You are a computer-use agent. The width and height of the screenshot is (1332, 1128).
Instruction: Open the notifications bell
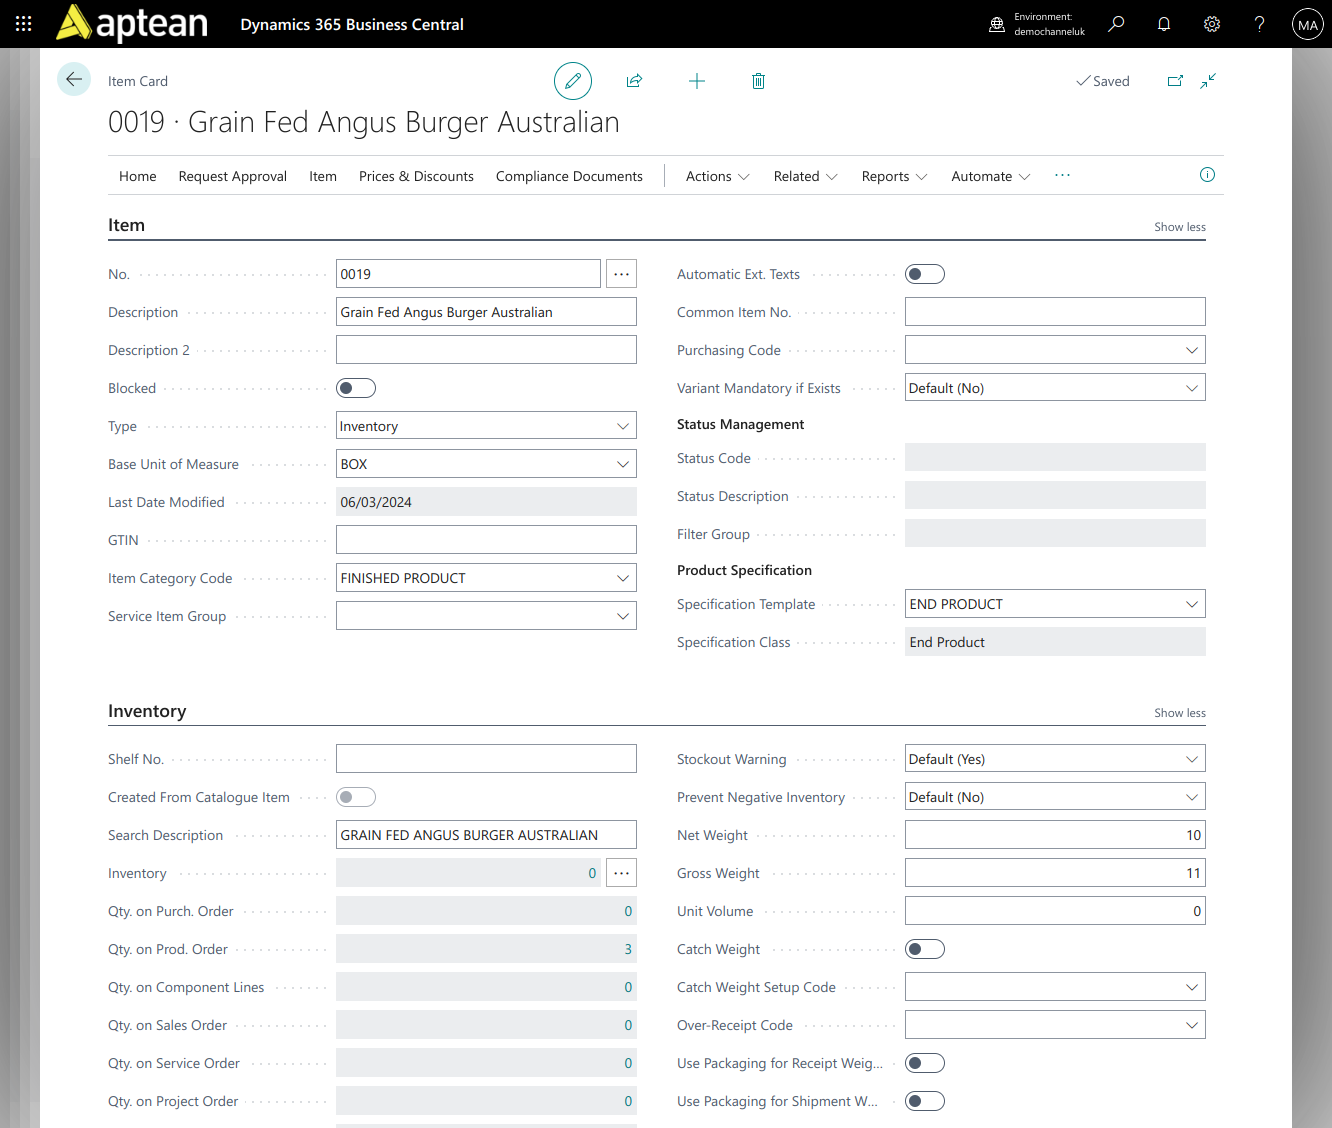point(1164,24)
